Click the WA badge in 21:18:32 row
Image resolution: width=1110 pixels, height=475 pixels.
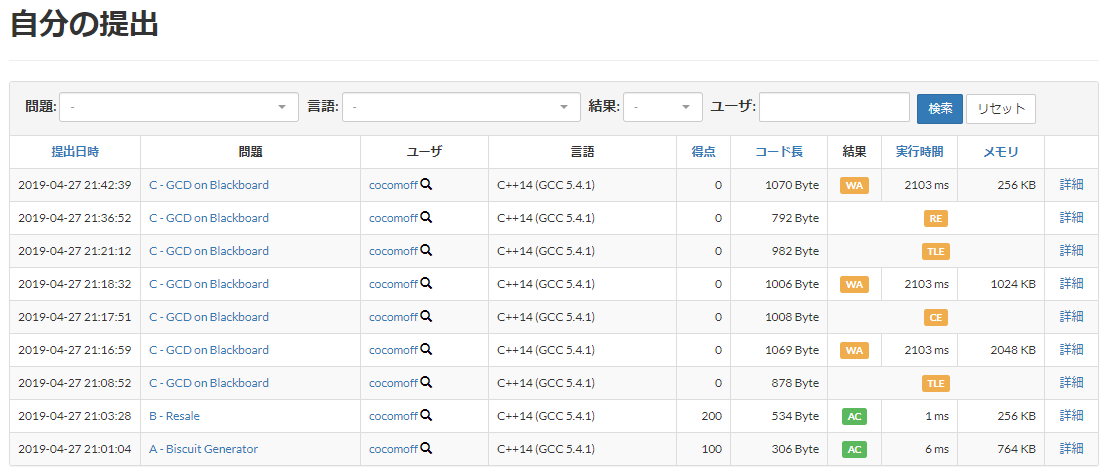pos(854,285)
